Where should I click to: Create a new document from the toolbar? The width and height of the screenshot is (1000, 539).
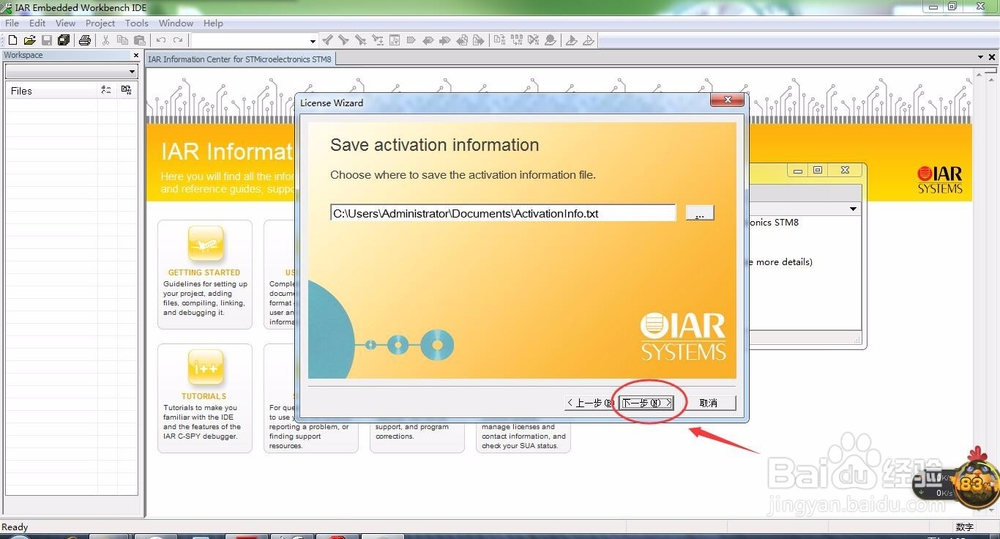[x=13, y=40]
